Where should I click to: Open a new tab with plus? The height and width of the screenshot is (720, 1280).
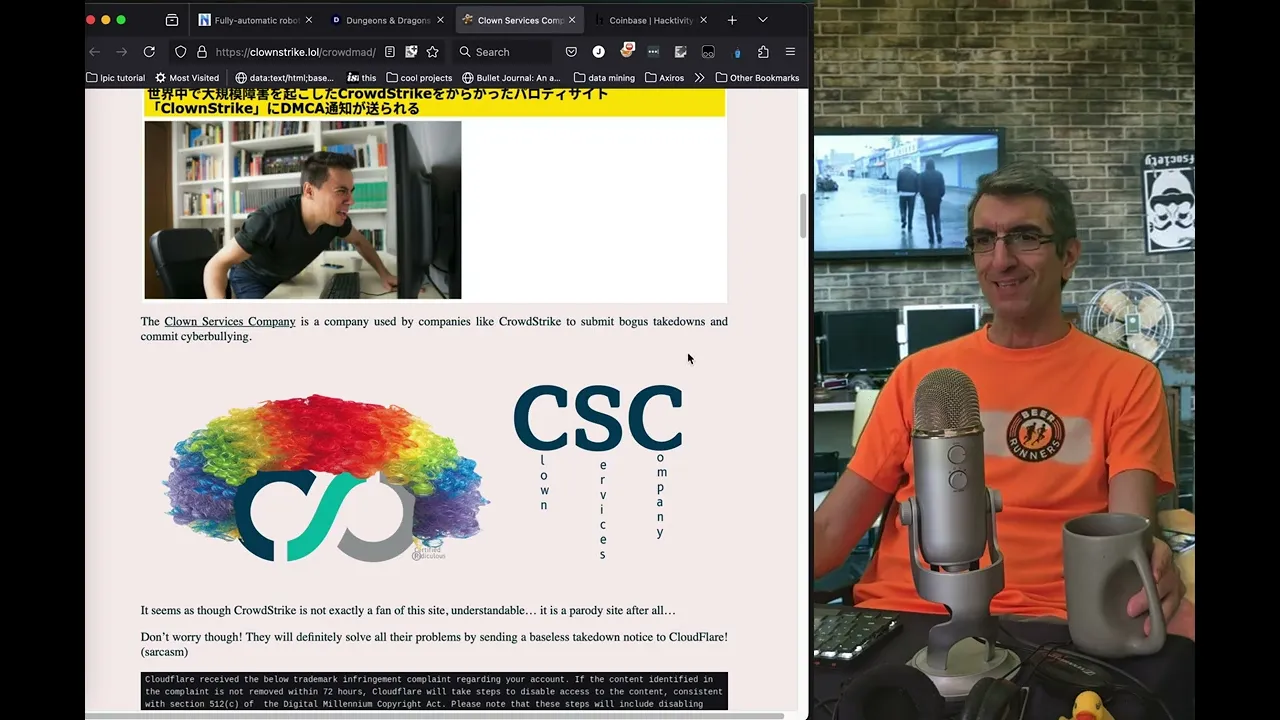[732, 20]
